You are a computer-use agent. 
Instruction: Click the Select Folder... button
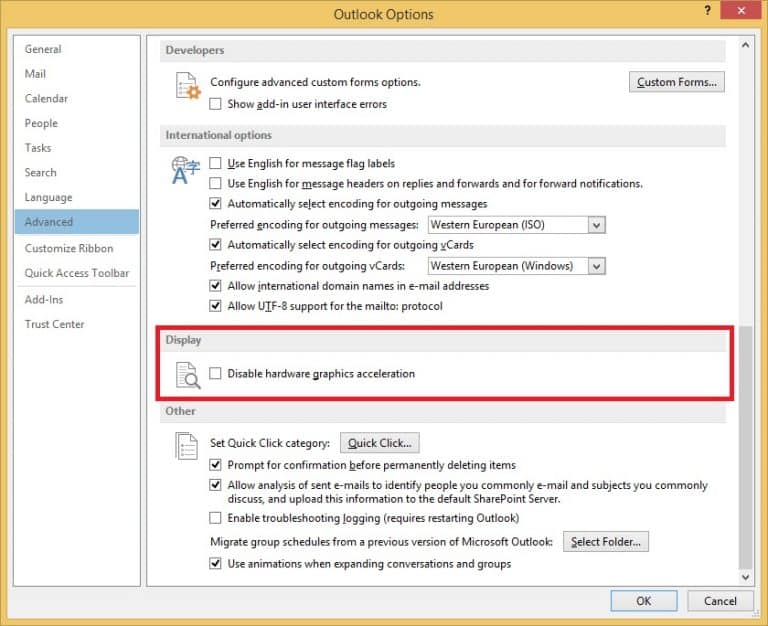click(x=605, y=541)
